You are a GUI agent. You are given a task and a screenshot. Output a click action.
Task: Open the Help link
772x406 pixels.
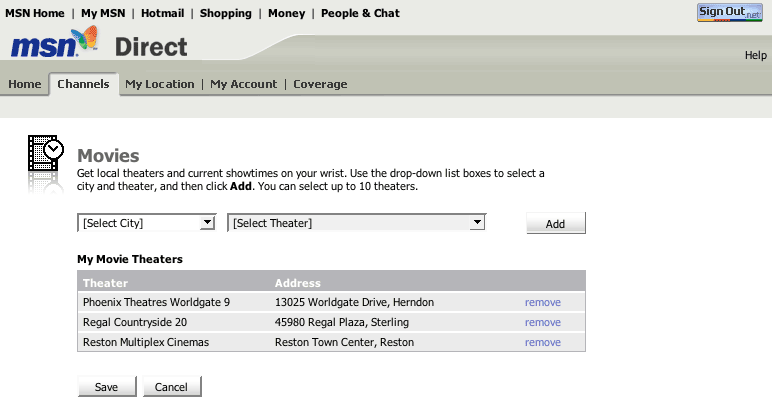click(755, 55)
